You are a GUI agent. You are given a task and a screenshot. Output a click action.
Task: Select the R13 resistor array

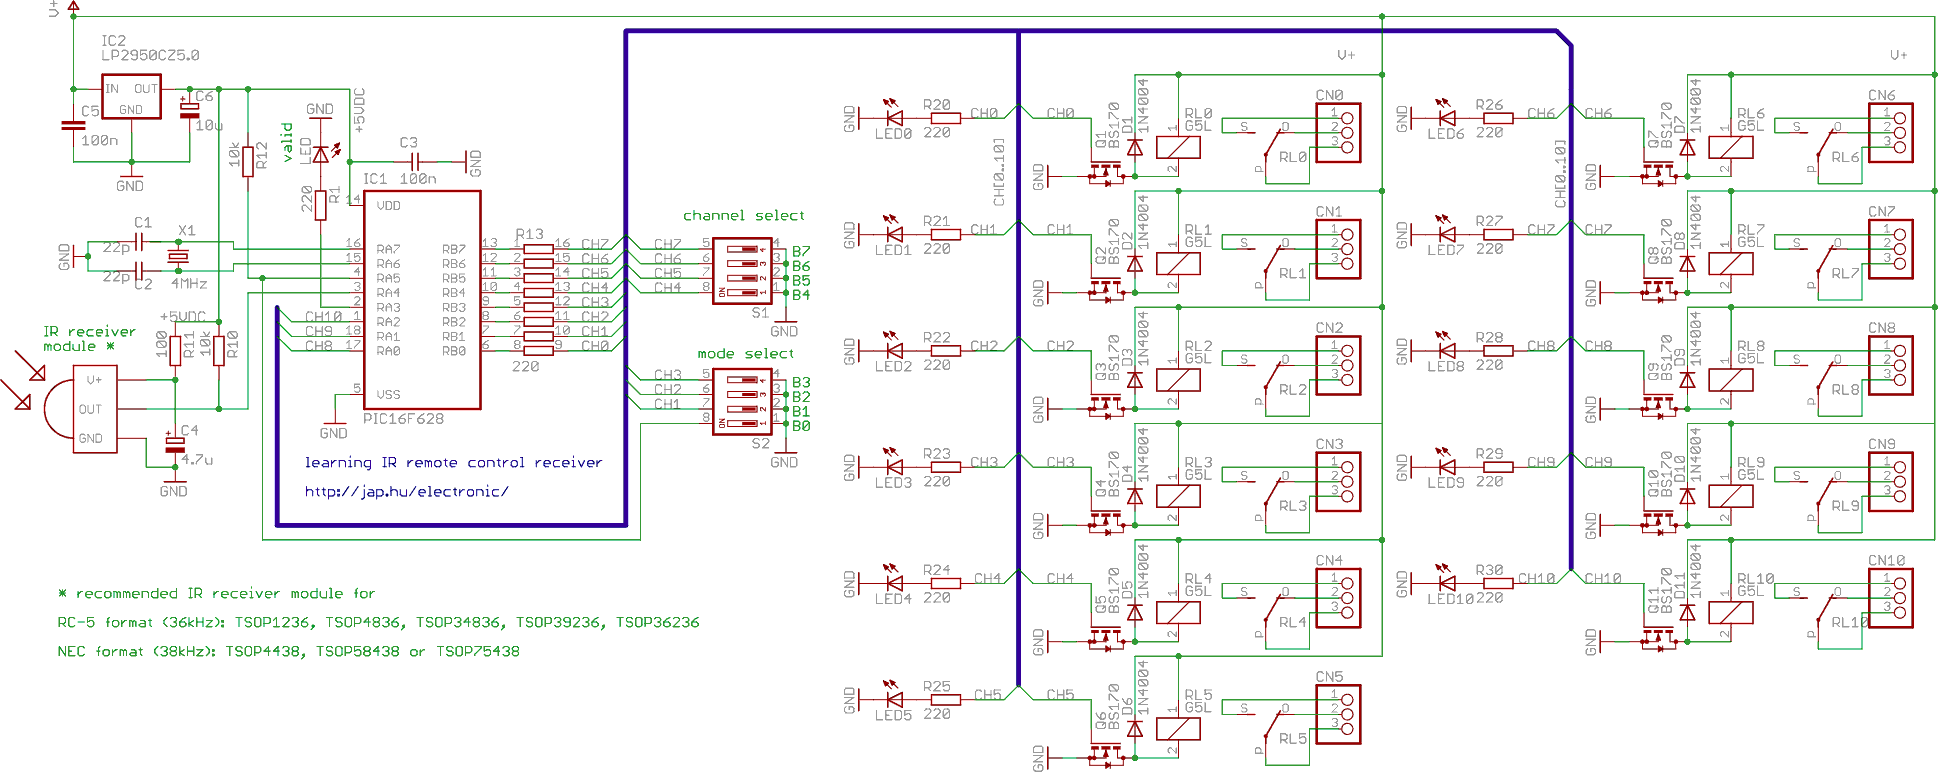point(538,297)
